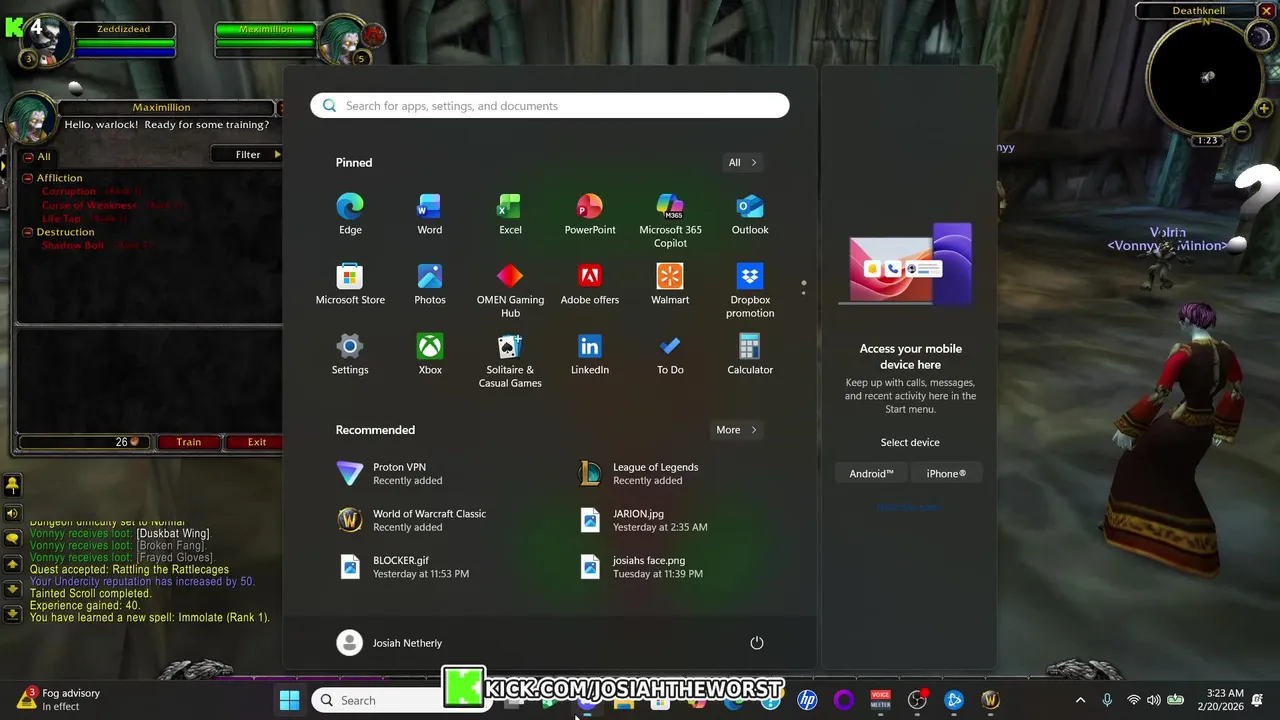Open Microsoft Store pinned app
Image resolution: width=1280 pixels, height=720 pixels.
click(x=350, y=284)
